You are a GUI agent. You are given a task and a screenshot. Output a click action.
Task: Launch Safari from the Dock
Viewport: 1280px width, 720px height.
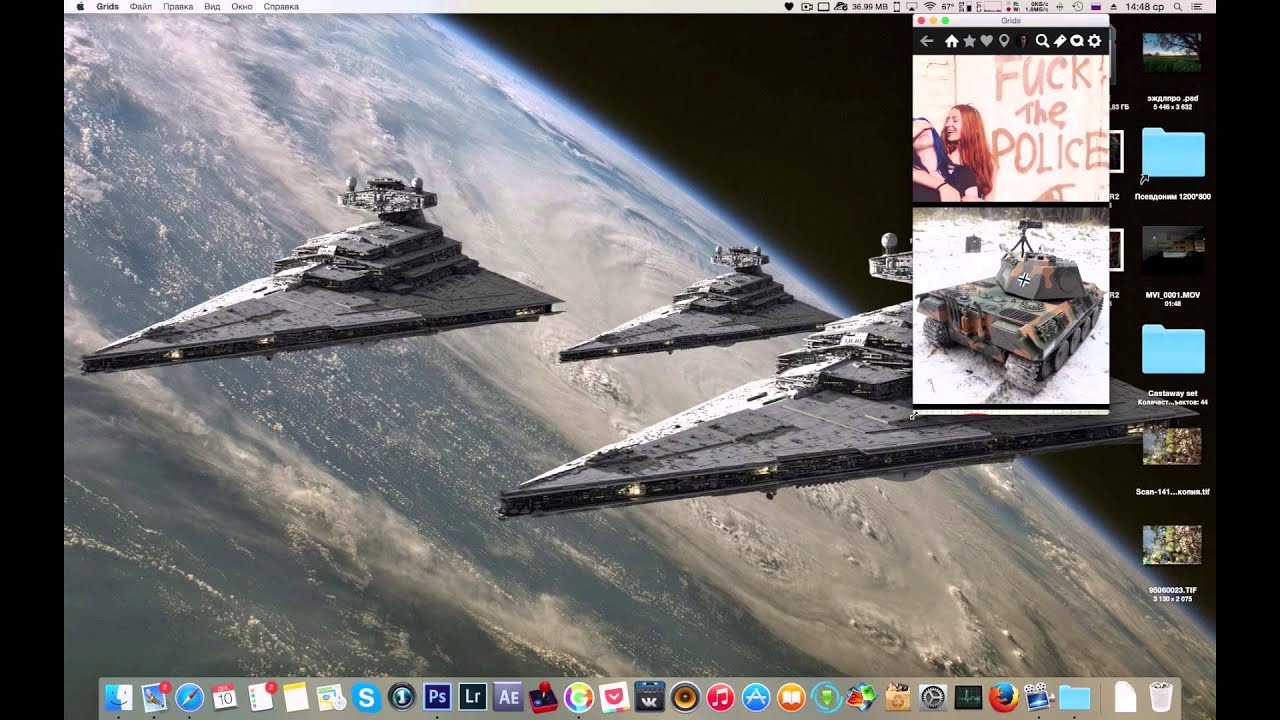point(190,697)
